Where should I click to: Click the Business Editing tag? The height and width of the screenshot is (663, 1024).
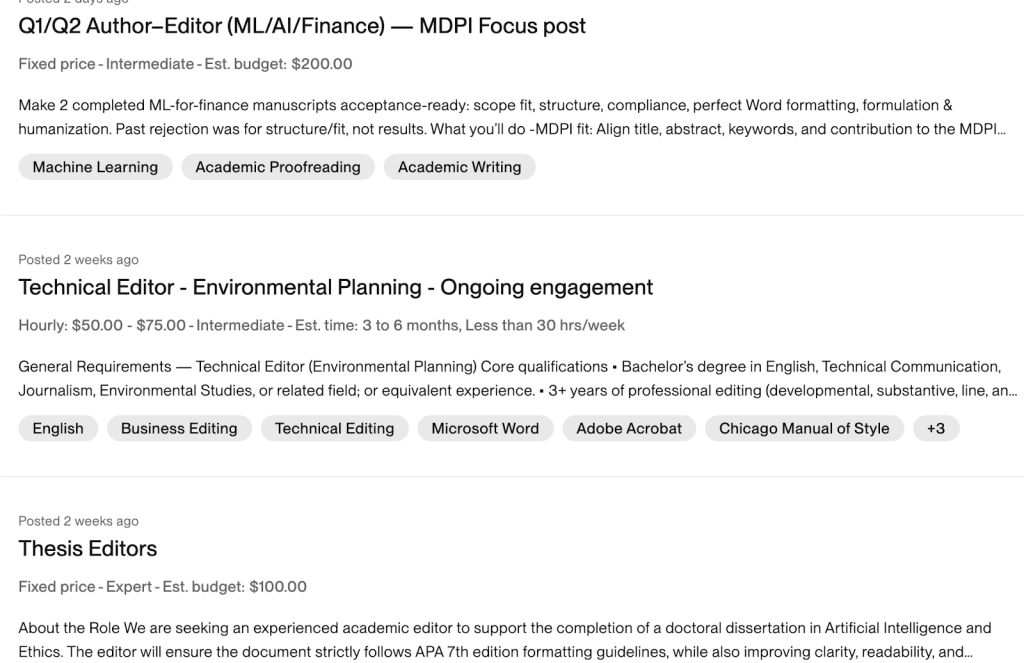pyautogui.click(x=179, y=428)
